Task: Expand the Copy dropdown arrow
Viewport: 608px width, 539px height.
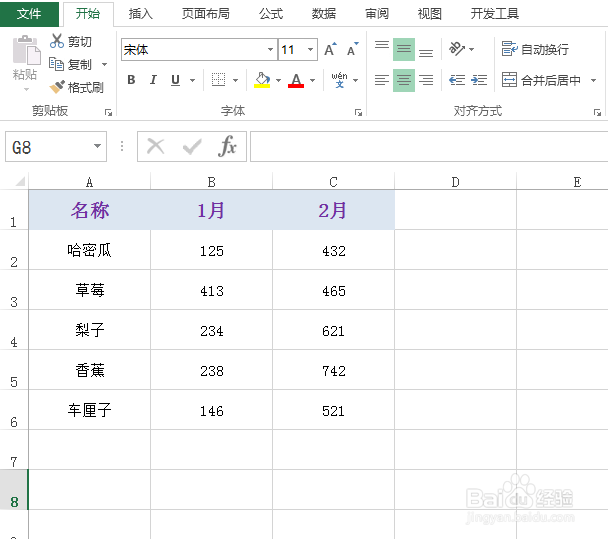Action: (x=104, y=64)
